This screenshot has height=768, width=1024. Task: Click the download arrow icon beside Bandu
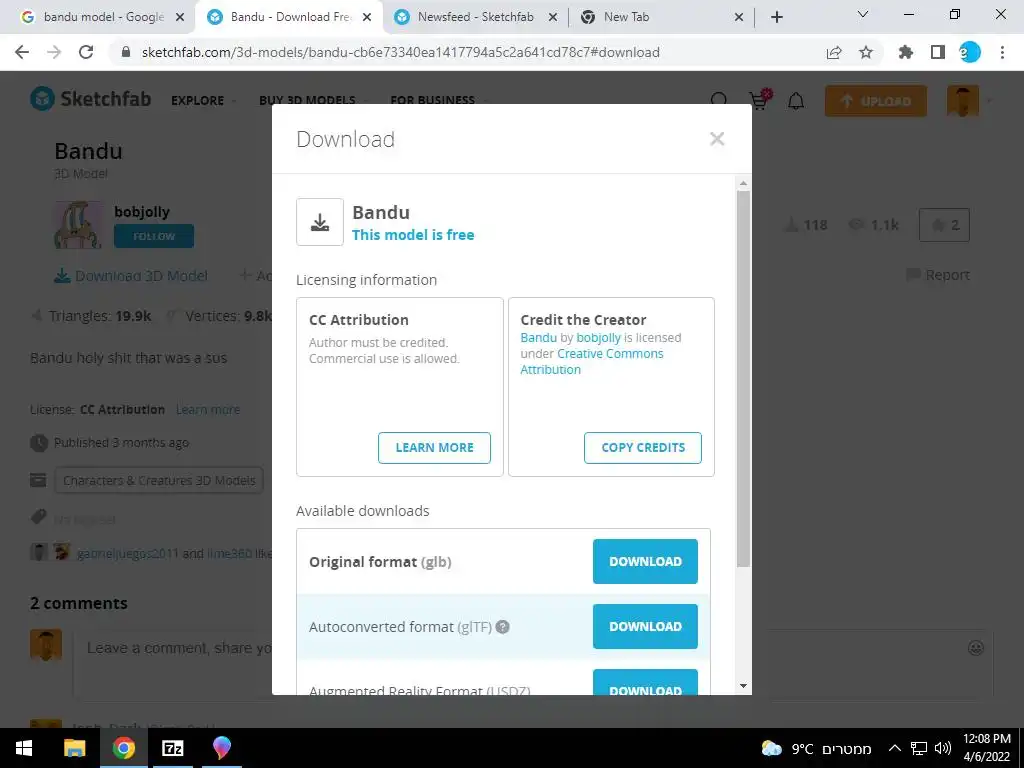tap(320, 222)
